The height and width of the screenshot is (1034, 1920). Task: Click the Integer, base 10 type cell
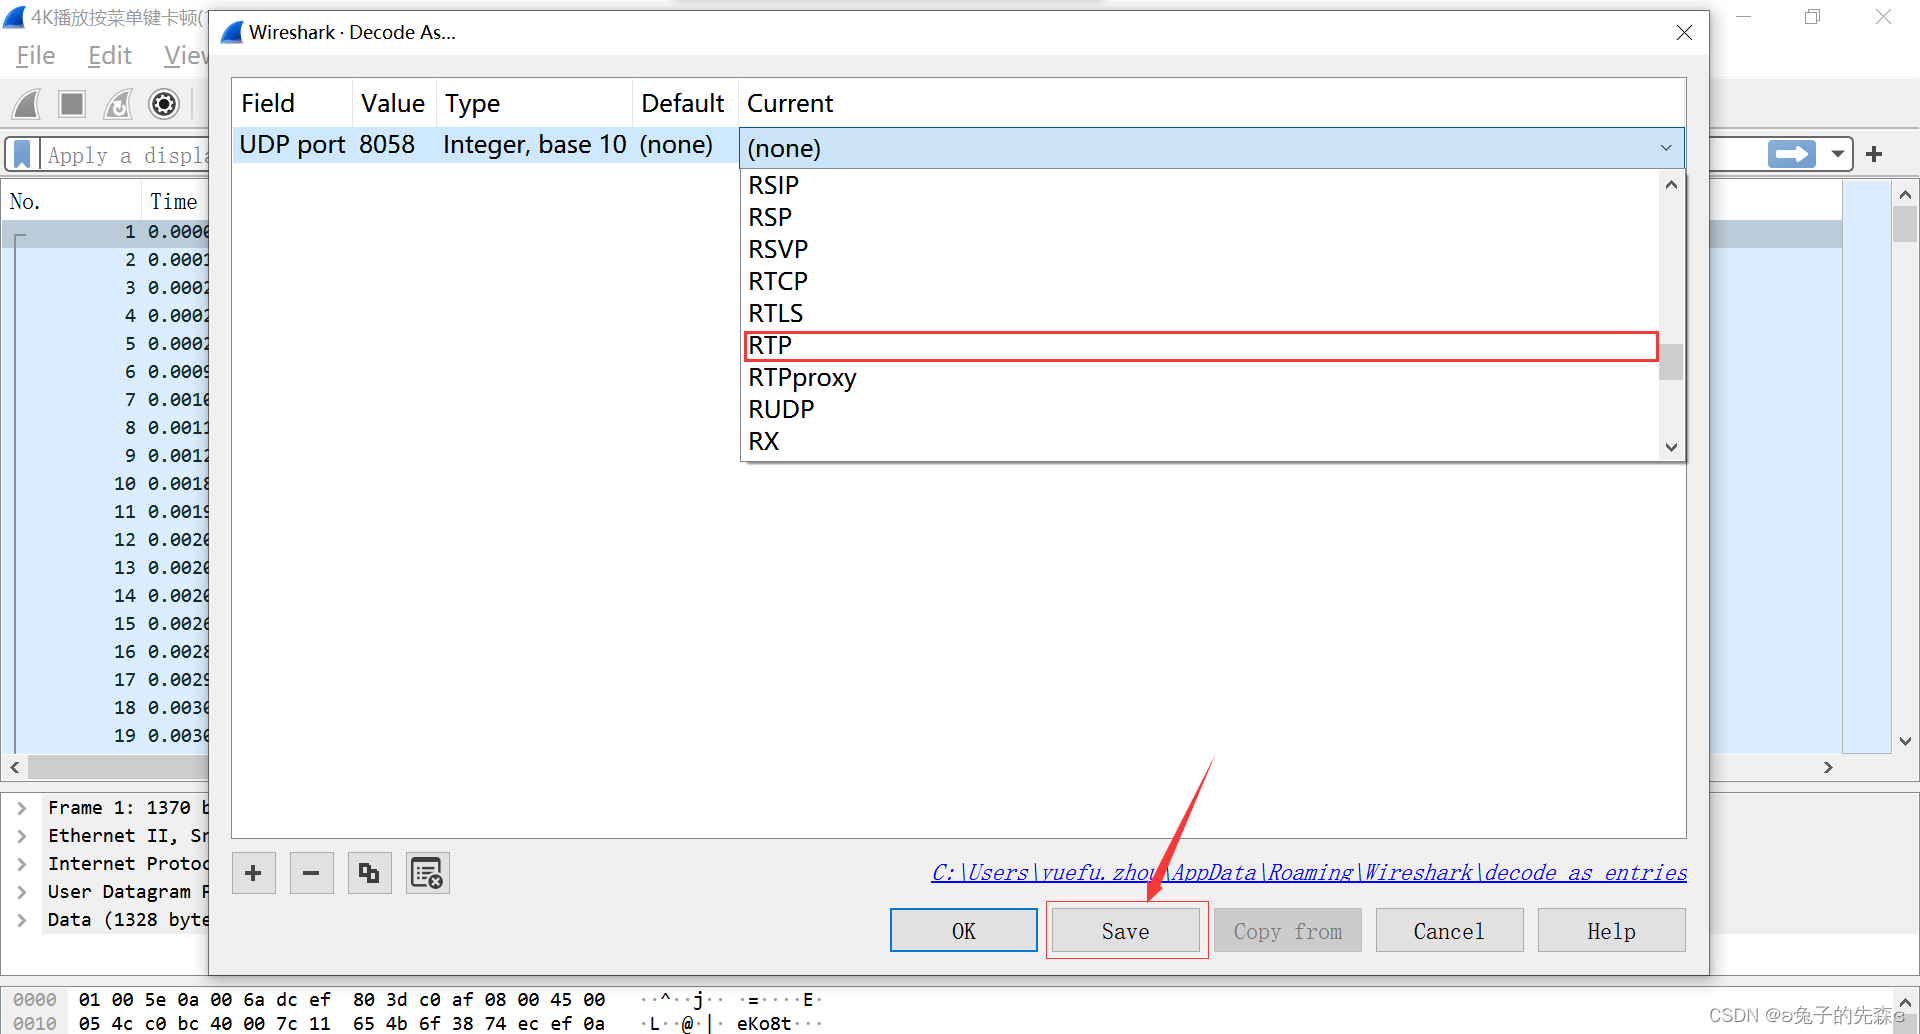point(535,145)
